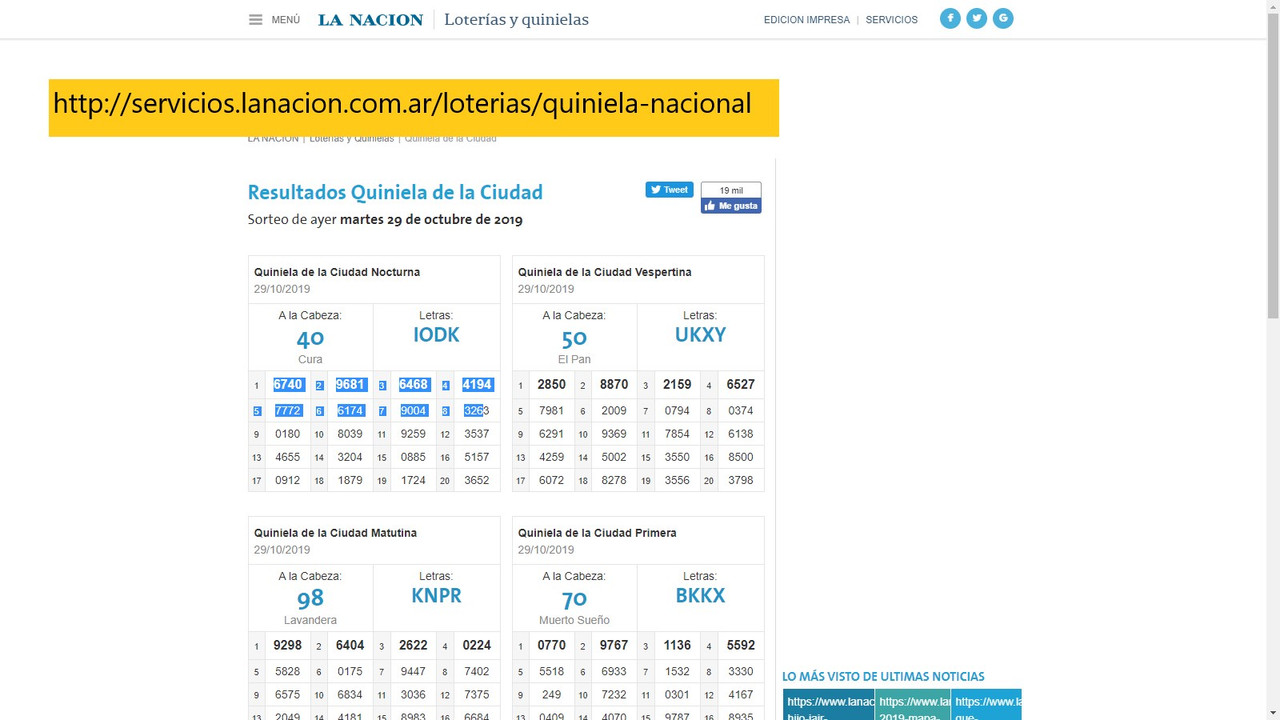
Task: Click highlighted number 4194
Action: pos(477,384)
